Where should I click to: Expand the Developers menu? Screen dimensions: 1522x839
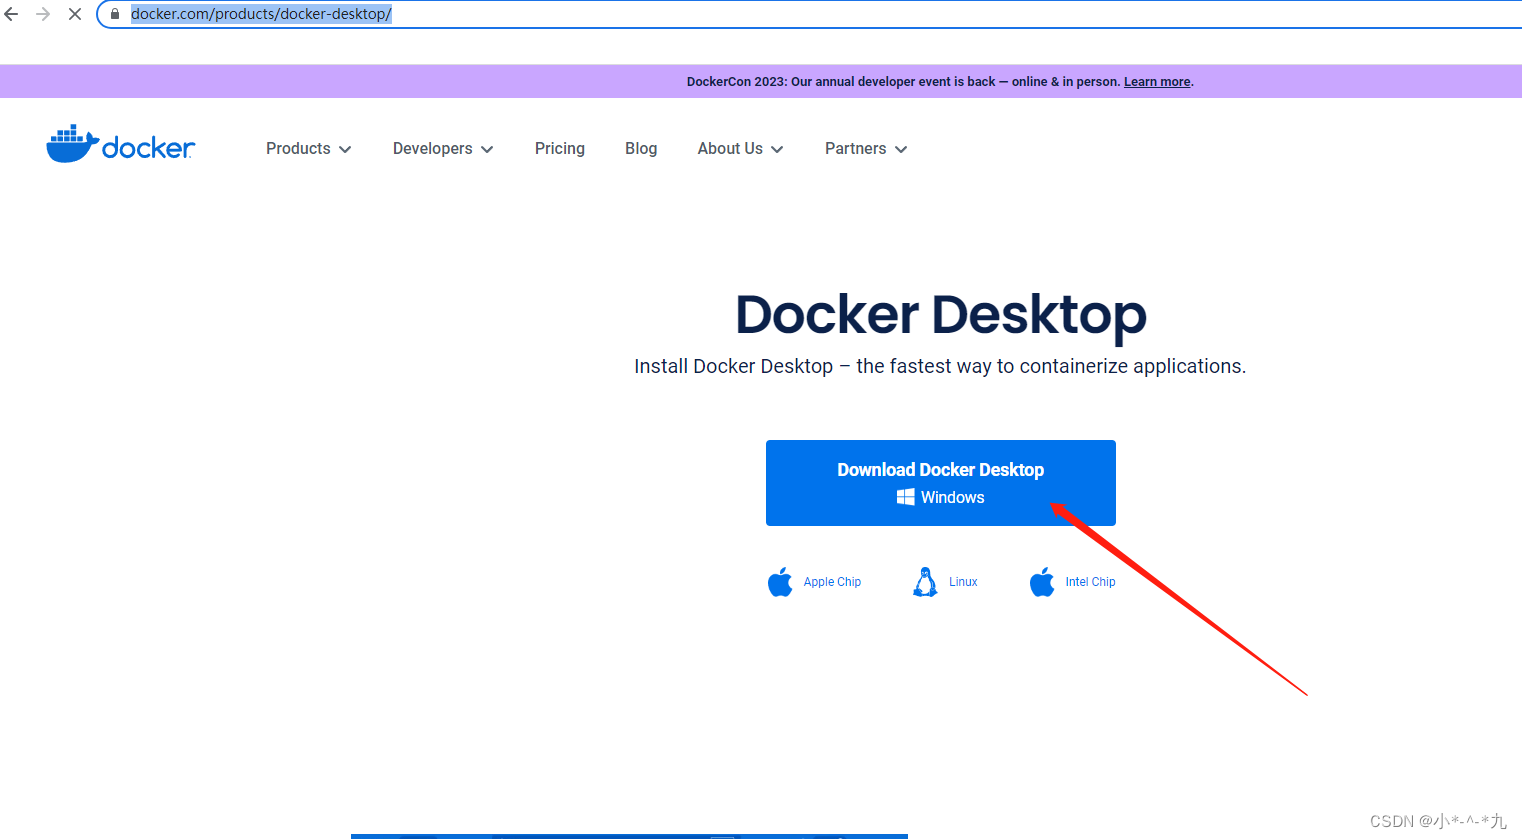click(x=443, y=149)
